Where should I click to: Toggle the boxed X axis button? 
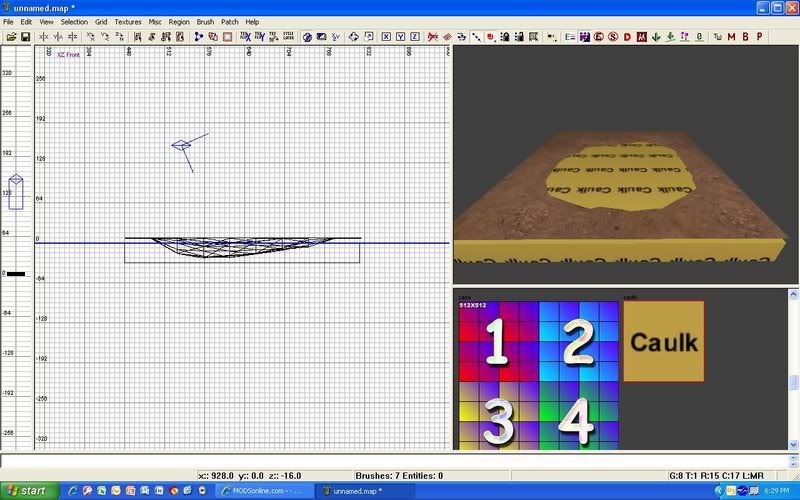(x=386, y=37)
